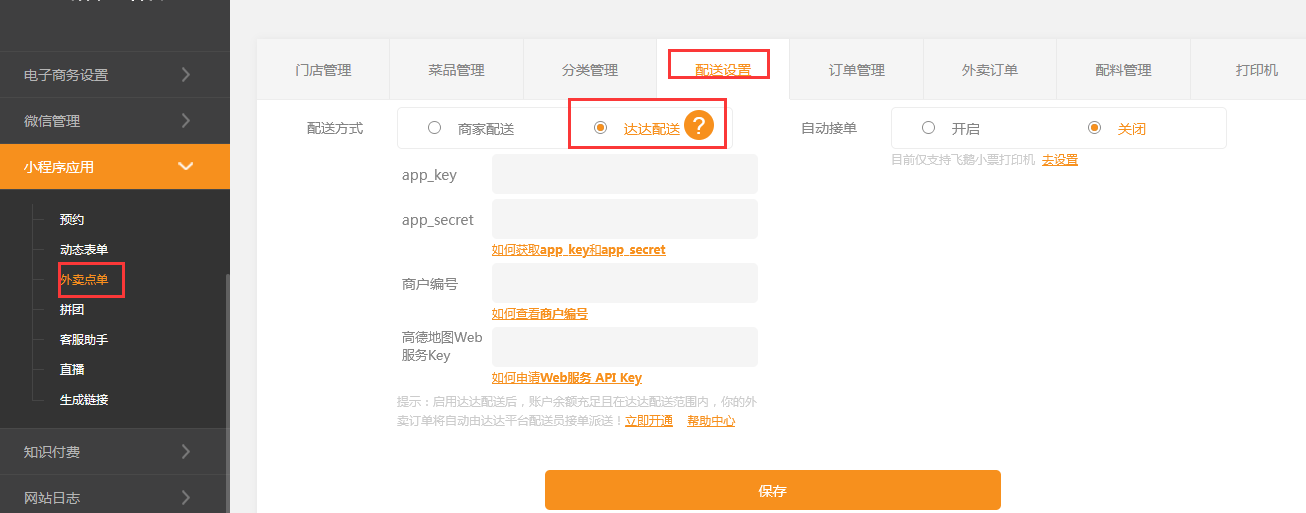Click the orange 保存 button
1306x513 pixels.
tap(772, 491)
